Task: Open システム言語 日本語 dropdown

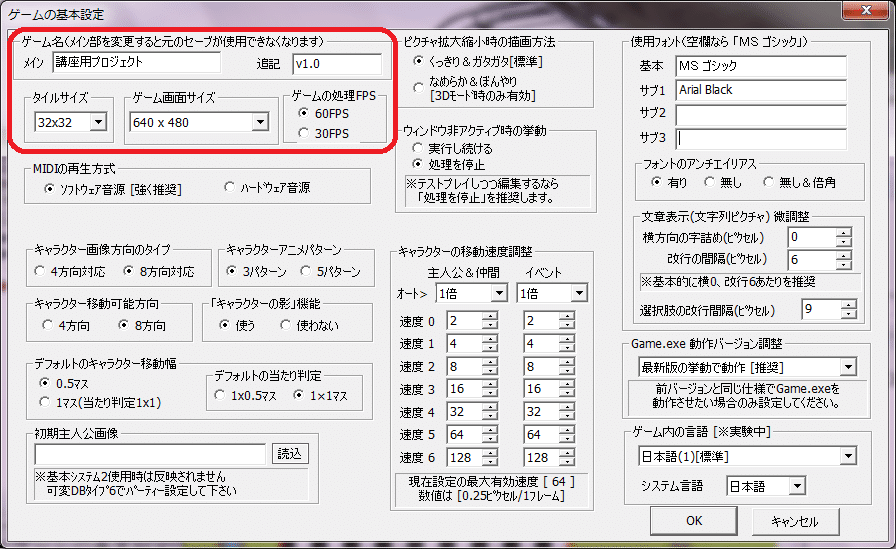Action: pos(797,486)
